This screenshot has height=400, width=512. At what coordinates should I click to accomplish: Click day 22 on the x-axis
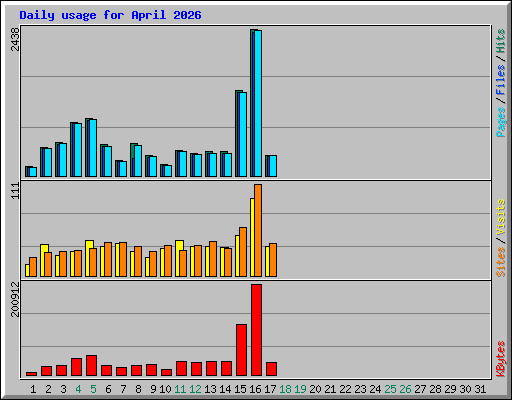[345, 389]
